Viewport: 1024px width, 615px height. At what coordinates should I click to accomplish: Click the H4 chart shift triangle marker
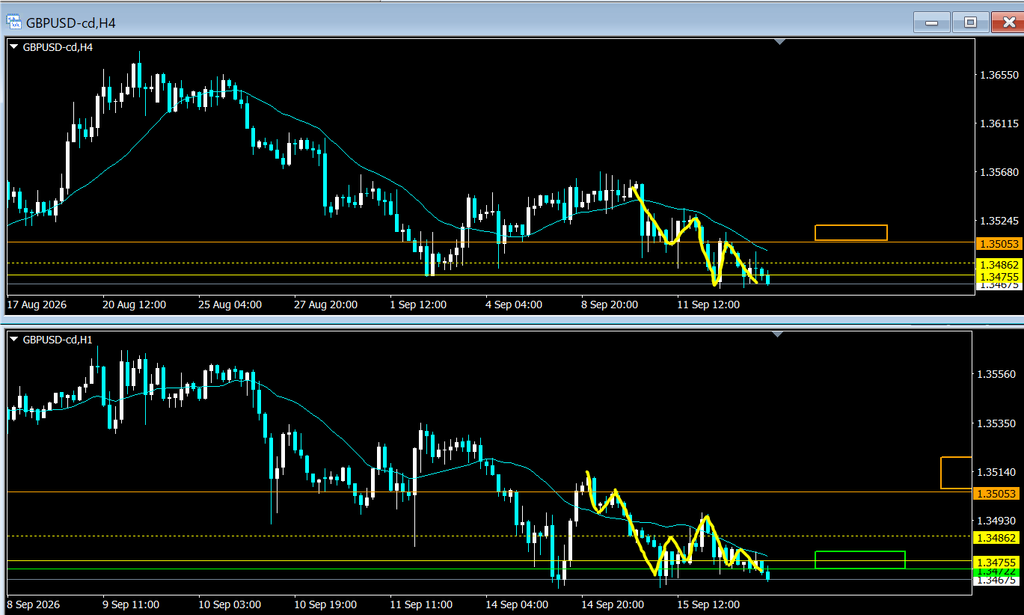click(779, 42)
